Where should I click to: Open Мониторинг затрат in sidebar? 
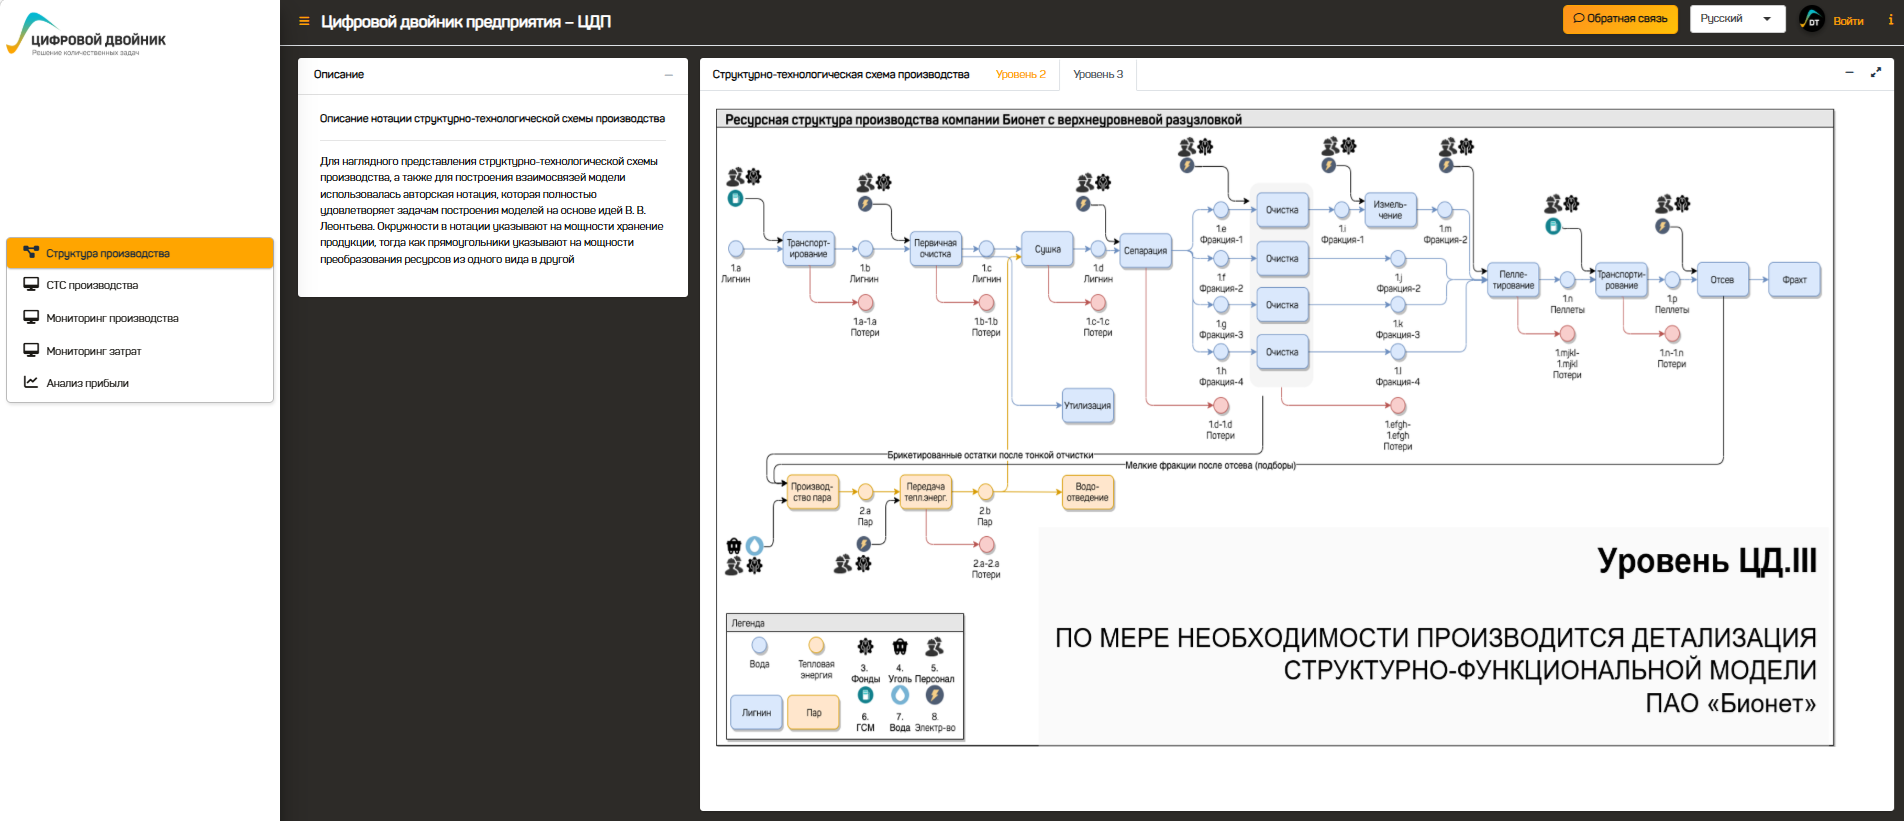coord(94,351)
